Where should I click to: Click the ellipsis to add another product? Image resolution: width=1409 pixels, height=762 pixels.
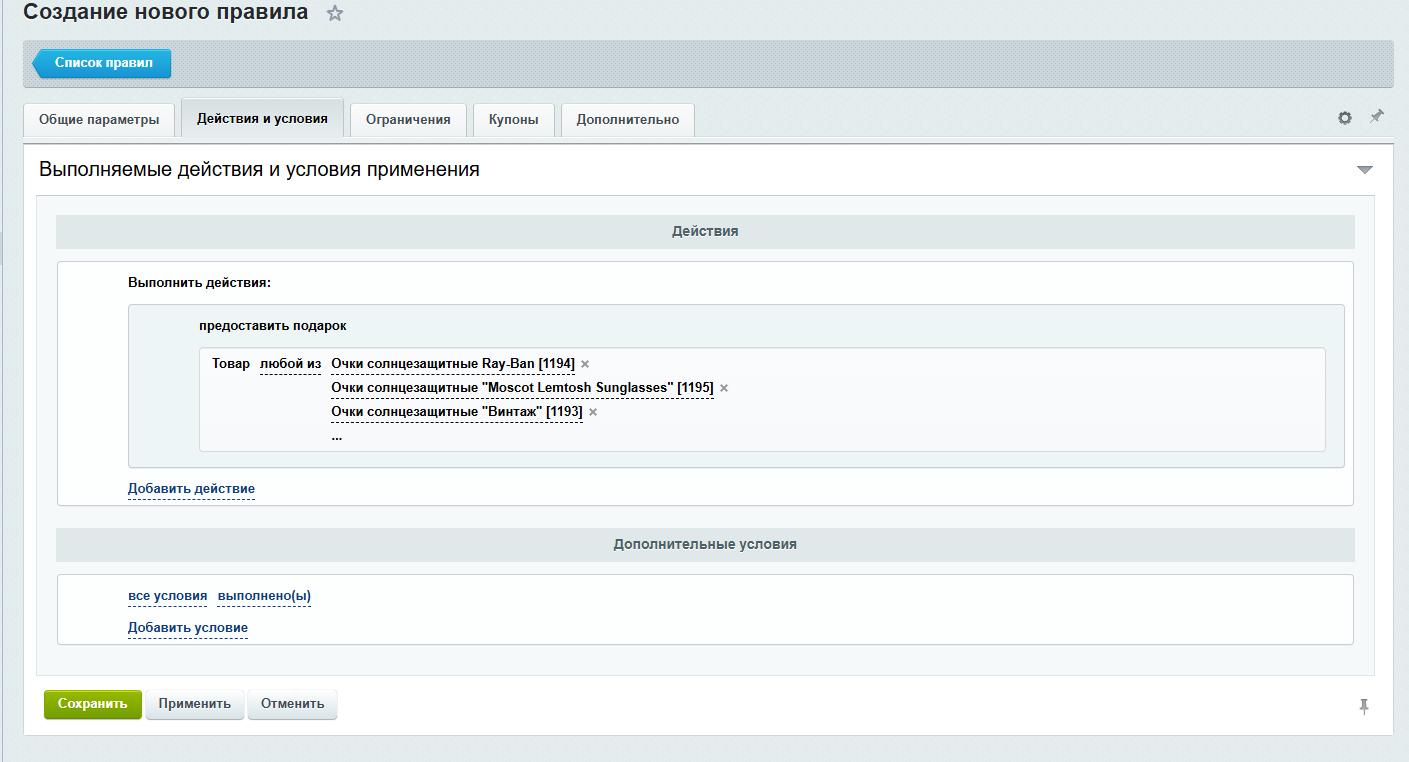pyautogui.click(x=337, y=436)
